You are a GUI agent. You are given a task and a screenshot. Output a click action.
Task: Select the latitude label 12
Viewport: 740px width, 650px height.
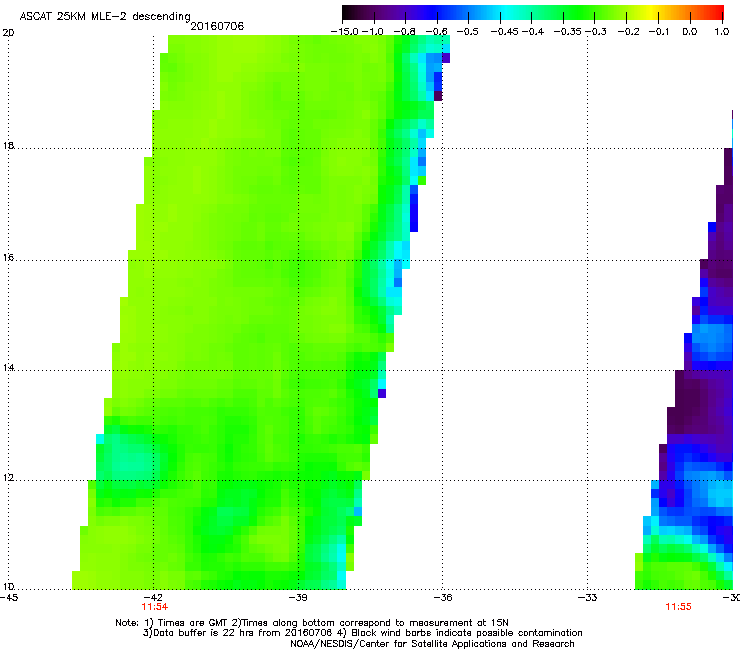8,478
